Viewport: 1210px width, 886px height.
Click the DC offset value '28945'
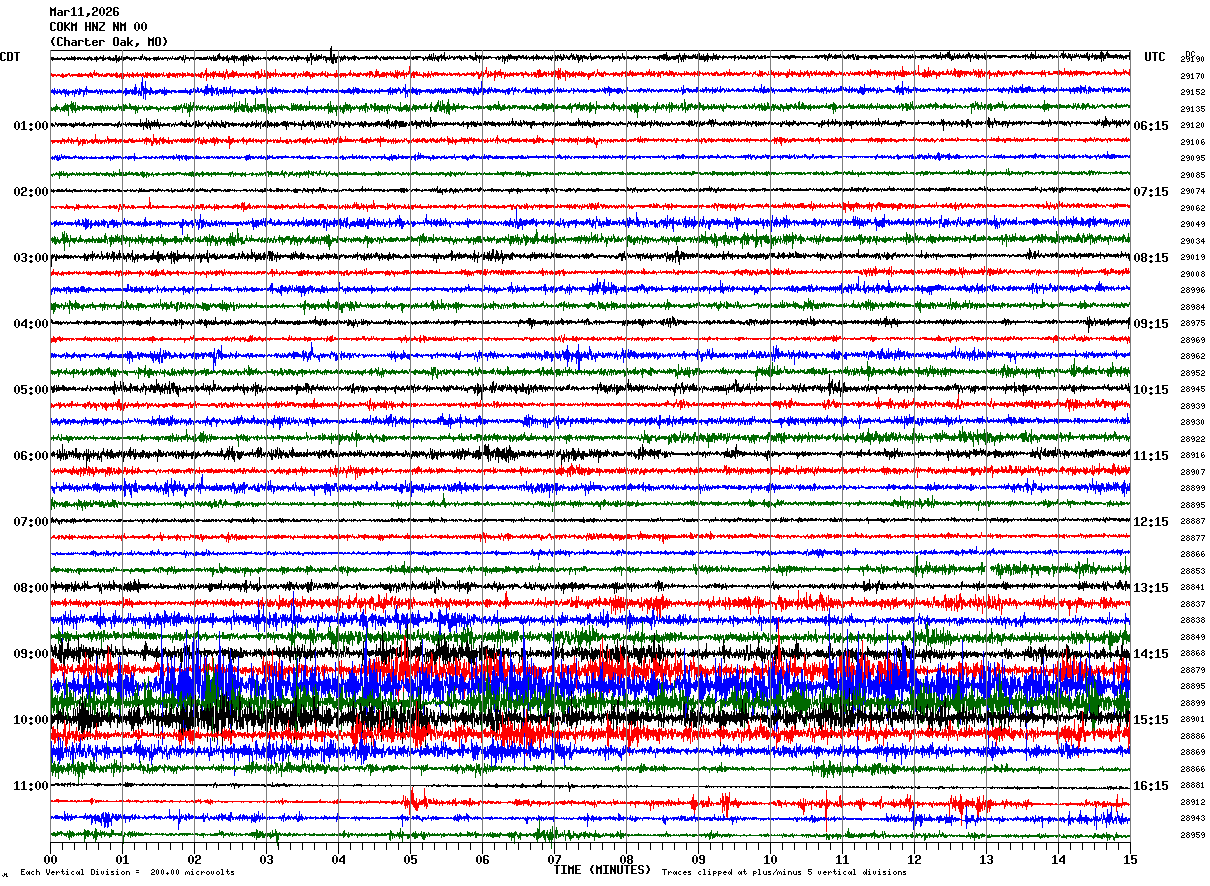pyautogui.click(x=1193, y=389)
